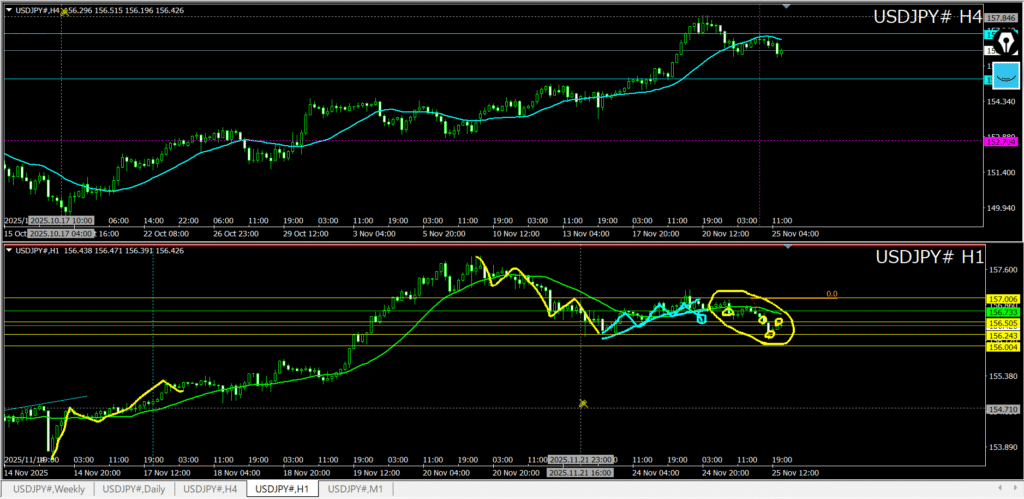Screen dimensions: 1024x499
Task: Open the USDJPY#,H1 chart title dropdown arrow
Action: [x=8, y=250]
